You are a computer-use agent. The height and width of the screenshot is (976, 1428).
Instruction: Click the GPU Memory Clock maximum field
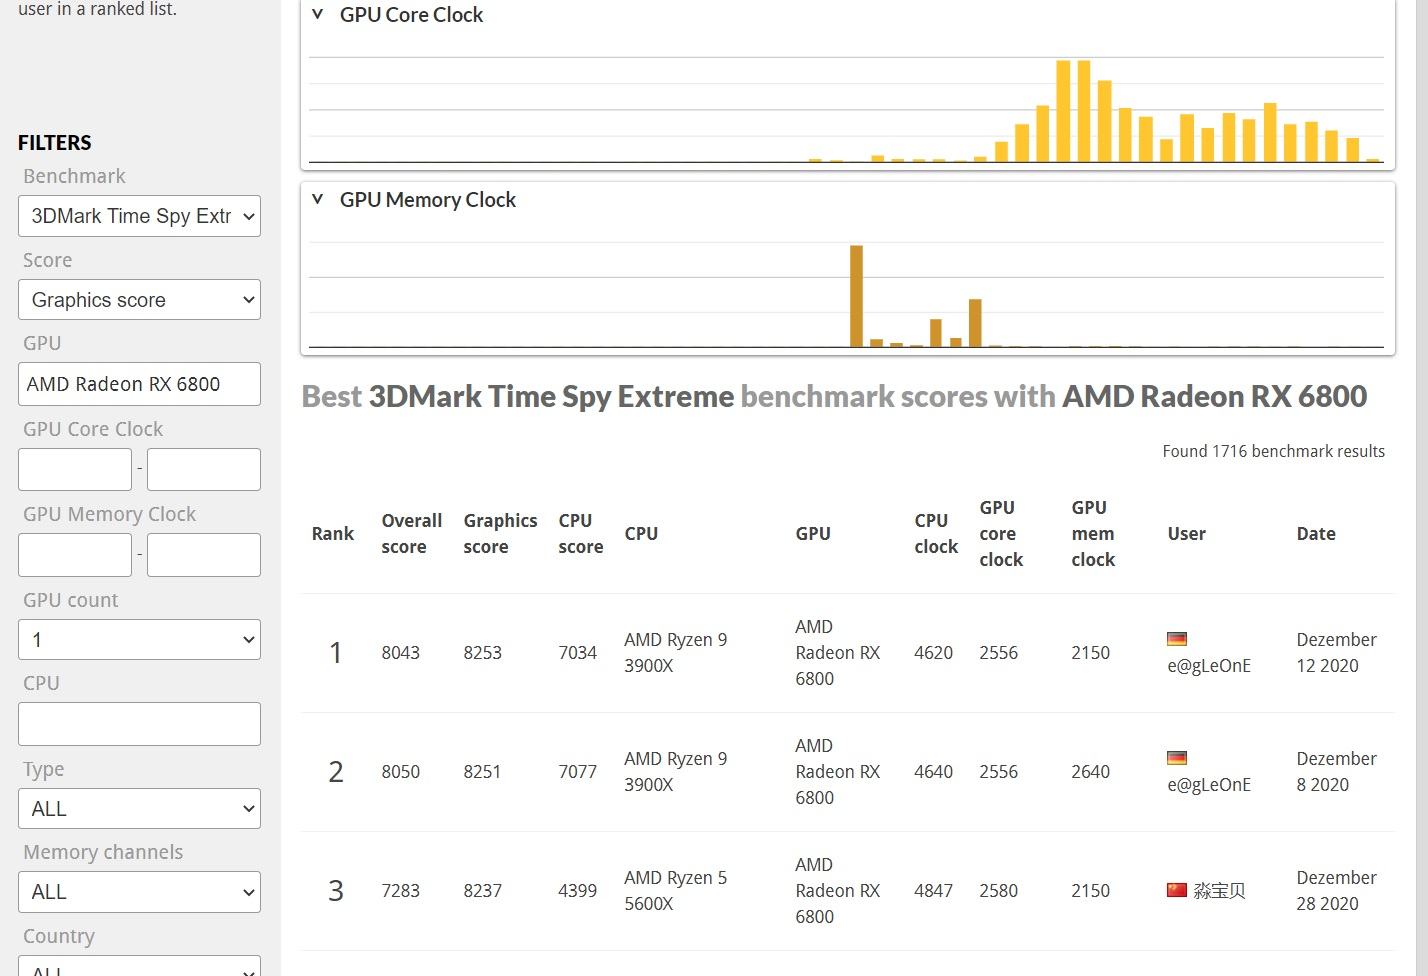[204, 555]
